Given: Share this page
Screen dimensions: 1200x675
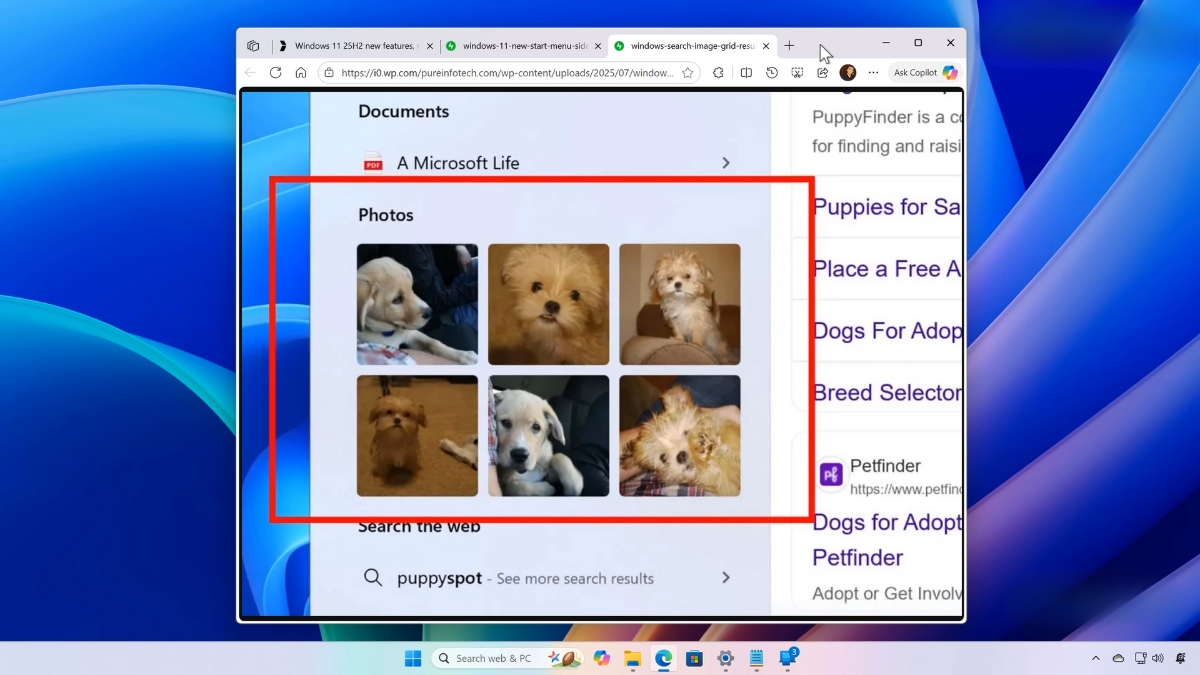Looking at the screenshot, I should pyautogui.click(x=822, y=73).
